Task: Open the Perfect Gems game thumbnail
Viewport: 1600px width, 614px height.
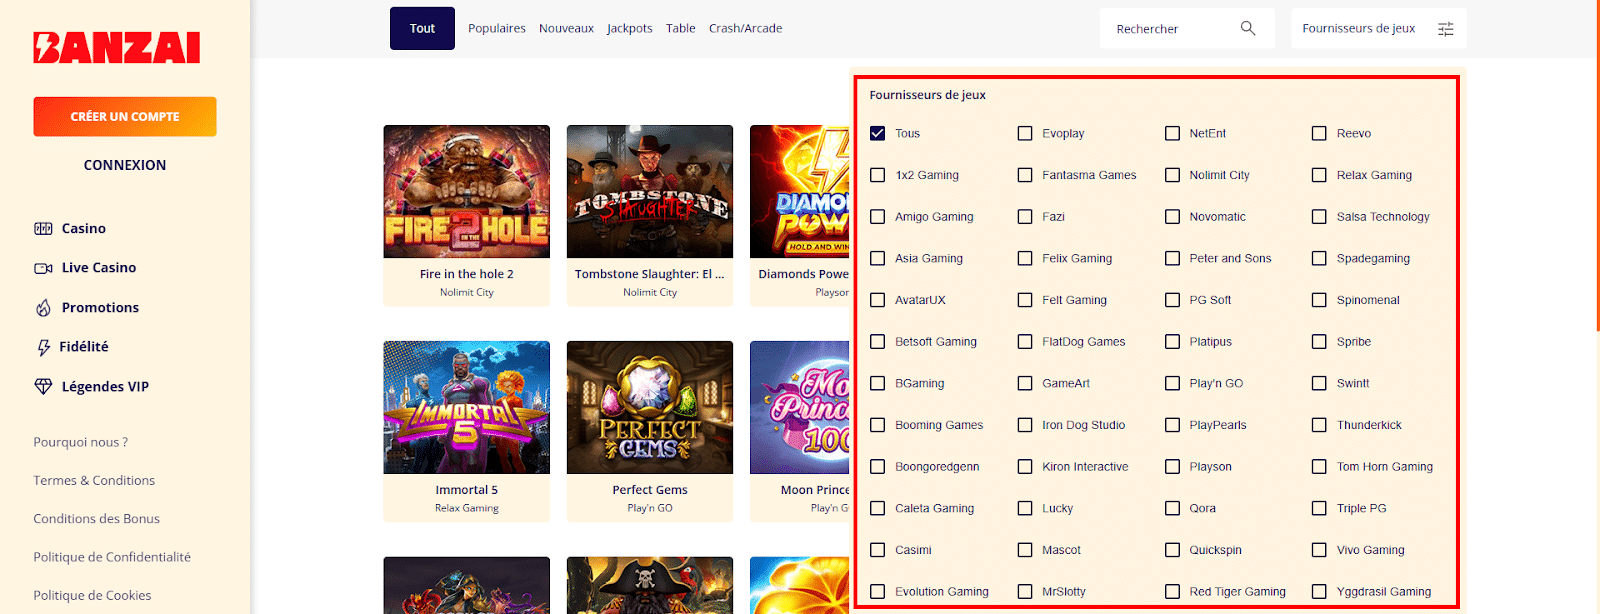Action: [x=650, y=407]
